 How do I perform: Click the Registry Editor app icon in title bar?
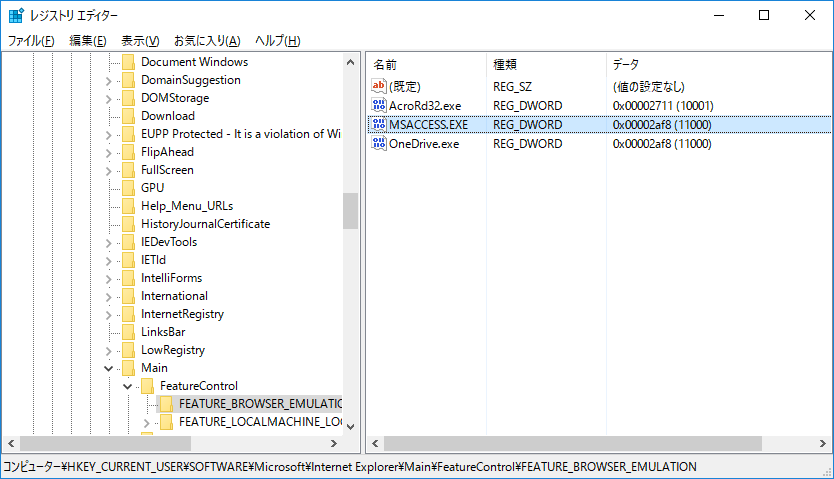click(x=16, y=15)
